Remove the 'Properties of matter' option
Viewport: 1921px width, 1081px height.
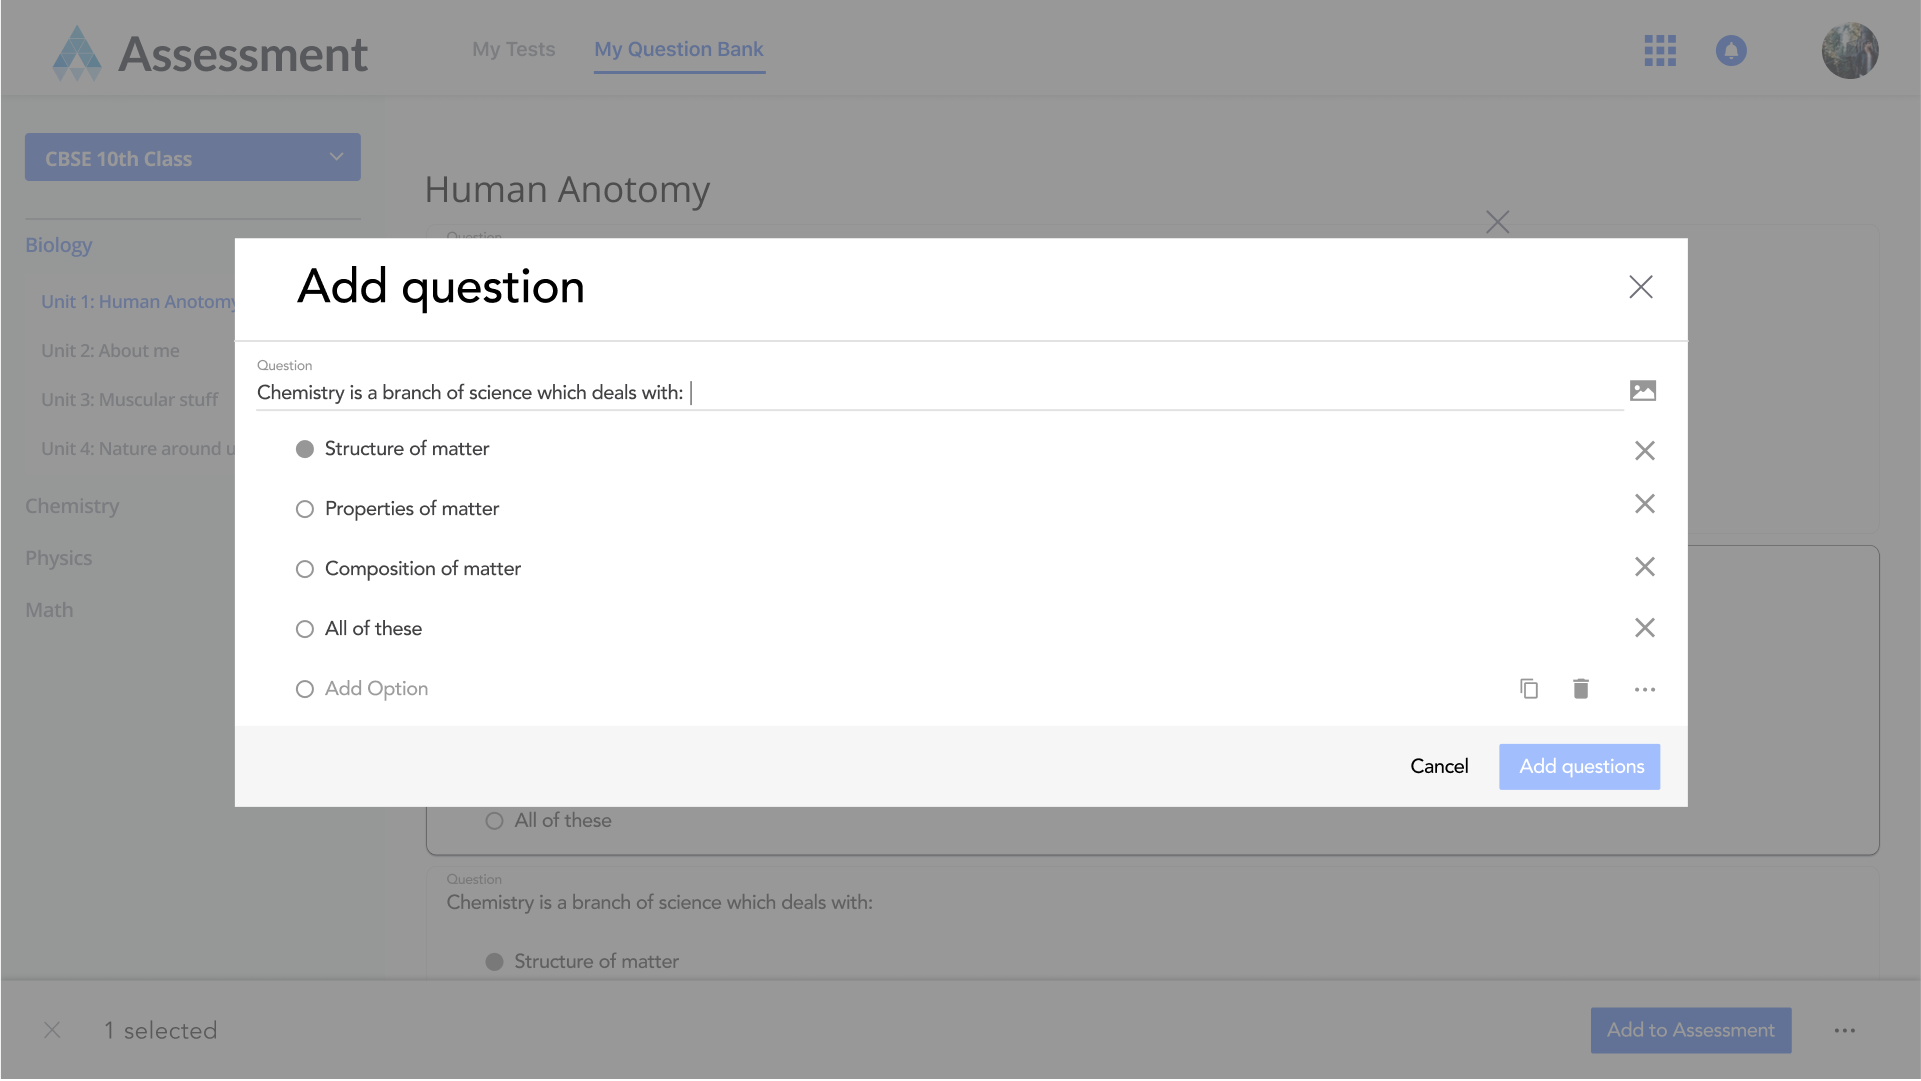point(1644,504)
